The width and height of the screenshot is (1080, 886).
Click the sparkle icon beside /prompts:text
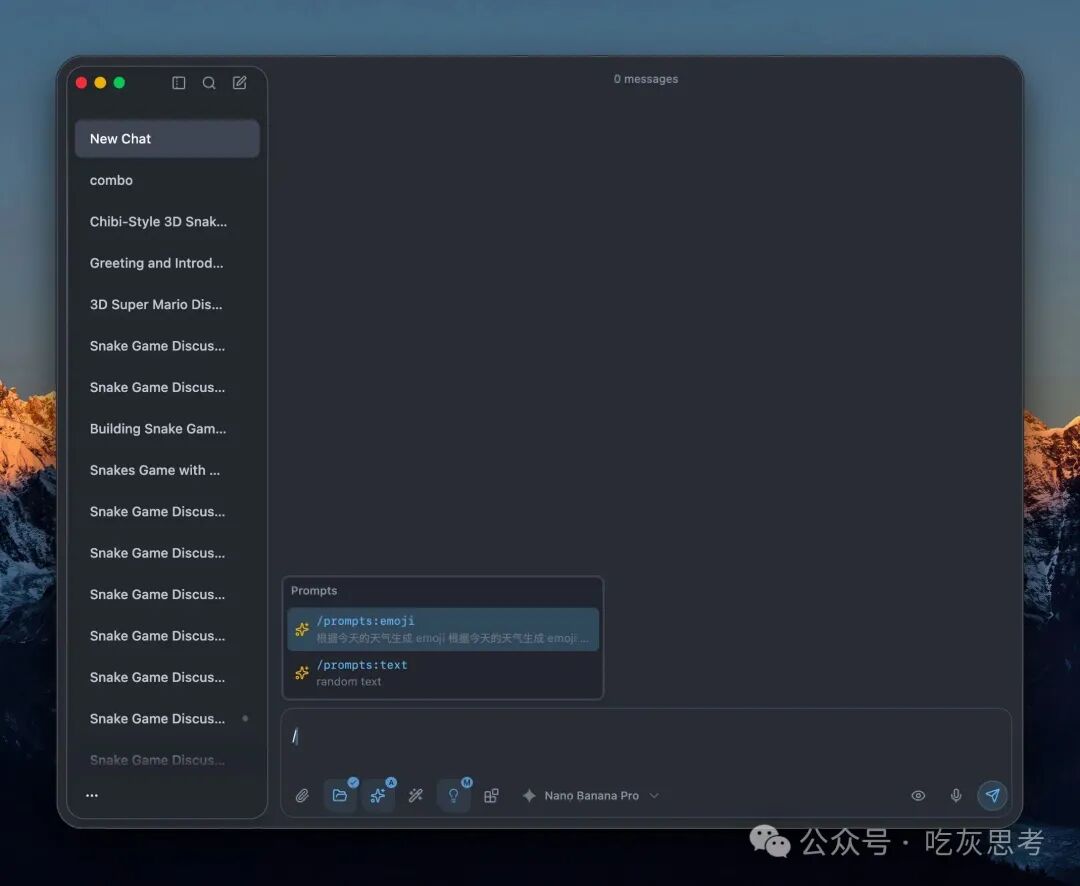pos(302,673)
